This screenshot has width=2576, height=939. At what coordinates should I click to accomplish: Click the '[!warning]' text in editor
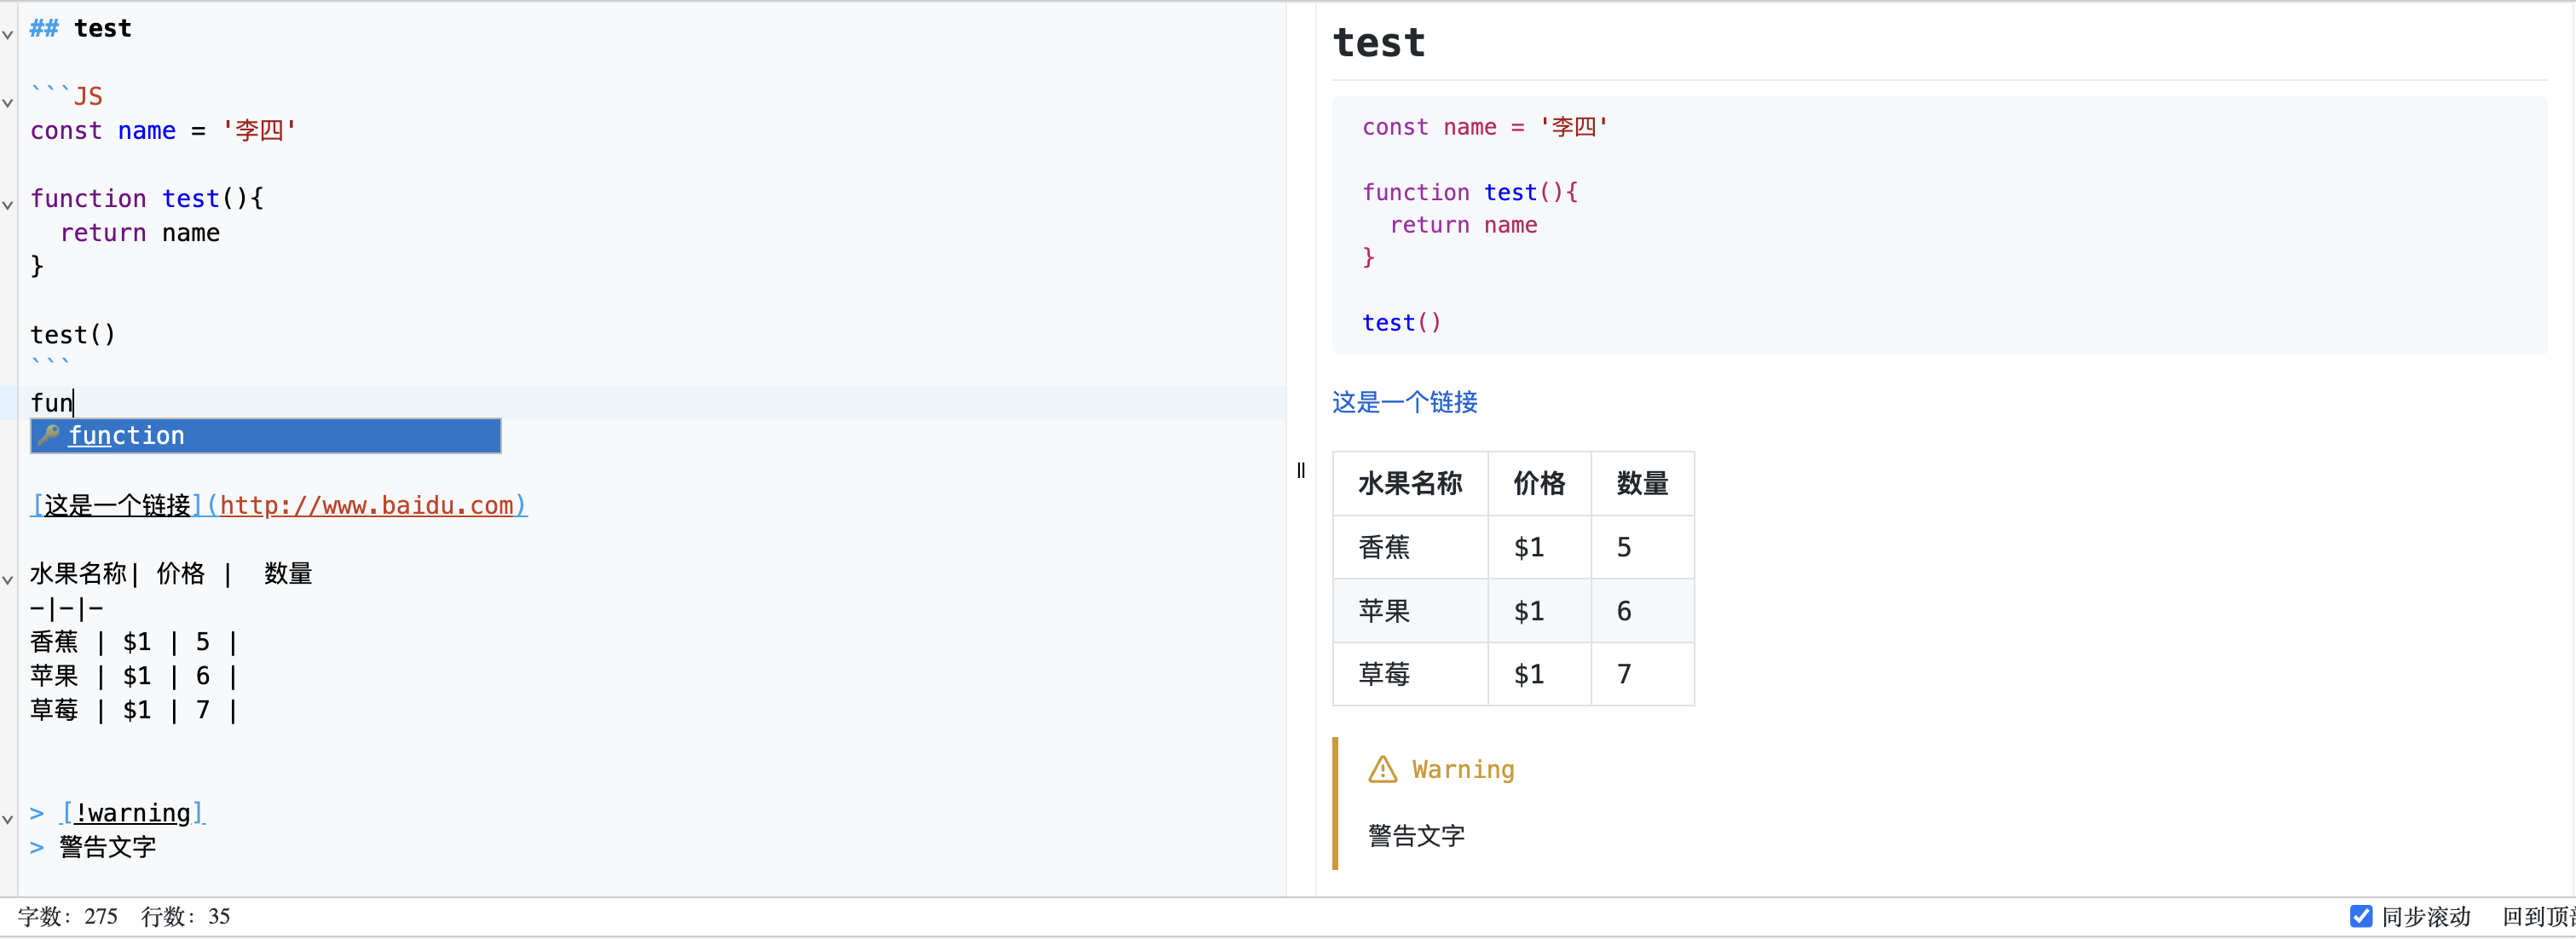(133, 813)
